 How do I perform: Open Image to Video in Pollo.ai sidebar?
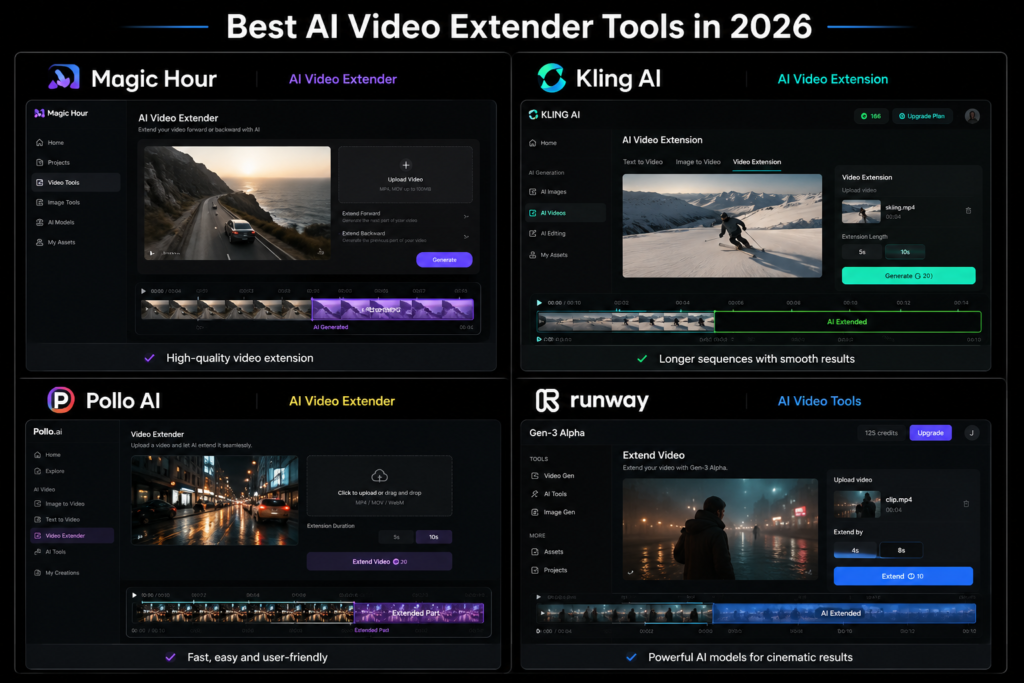59,504
